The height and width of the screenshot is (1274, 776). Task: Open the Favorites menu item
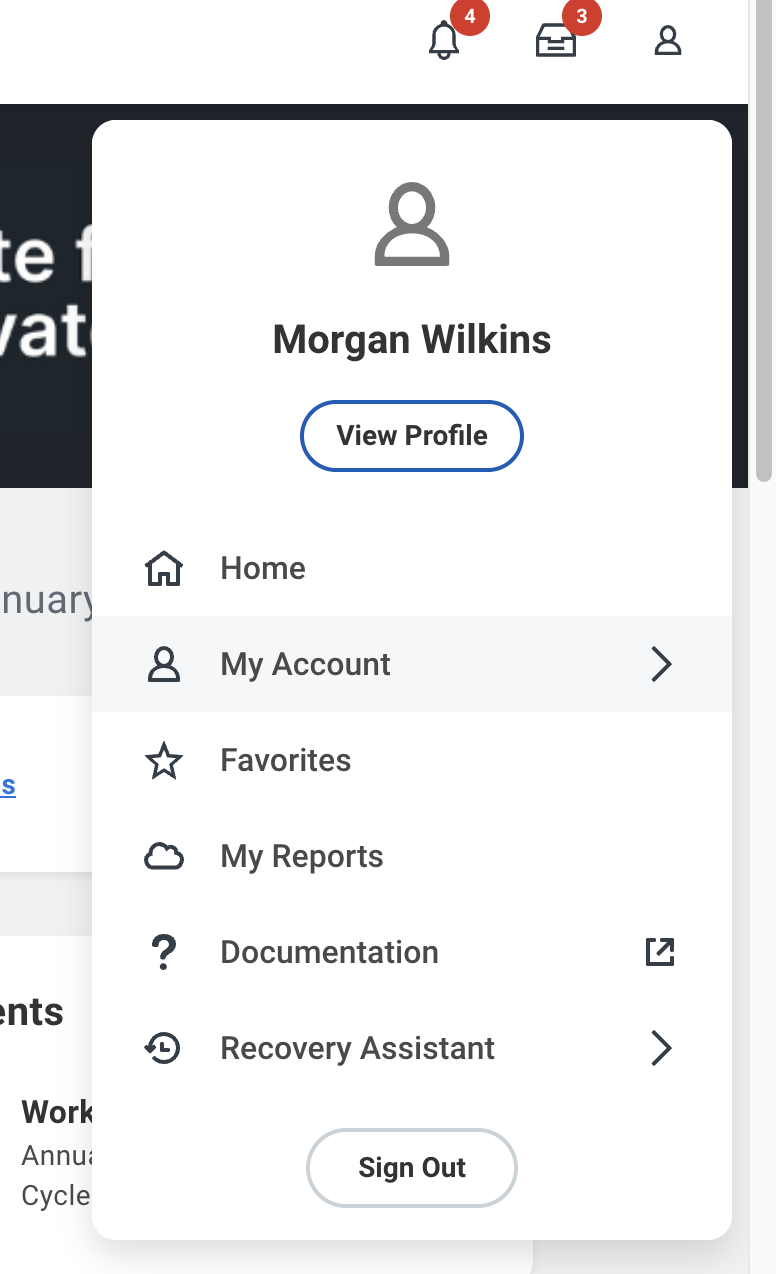click(286, 761)
